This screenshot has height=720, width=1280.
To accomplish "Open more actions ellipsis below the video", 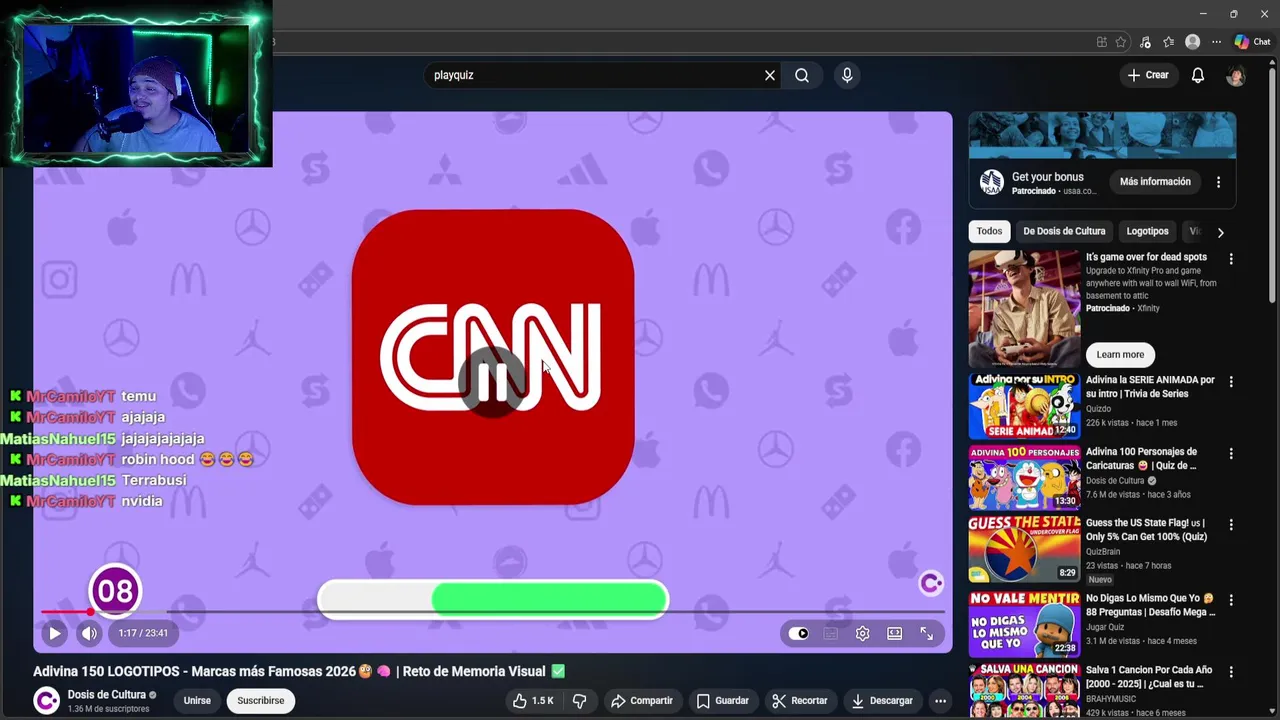I will (x=940, y=701).
